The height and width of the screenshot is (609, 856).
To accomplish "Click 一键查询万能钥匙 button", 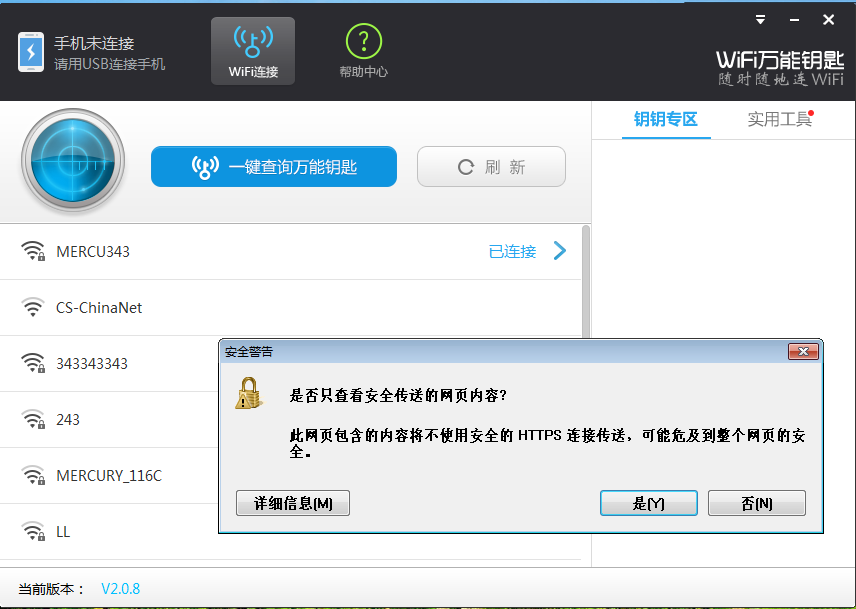I will 274,166.
